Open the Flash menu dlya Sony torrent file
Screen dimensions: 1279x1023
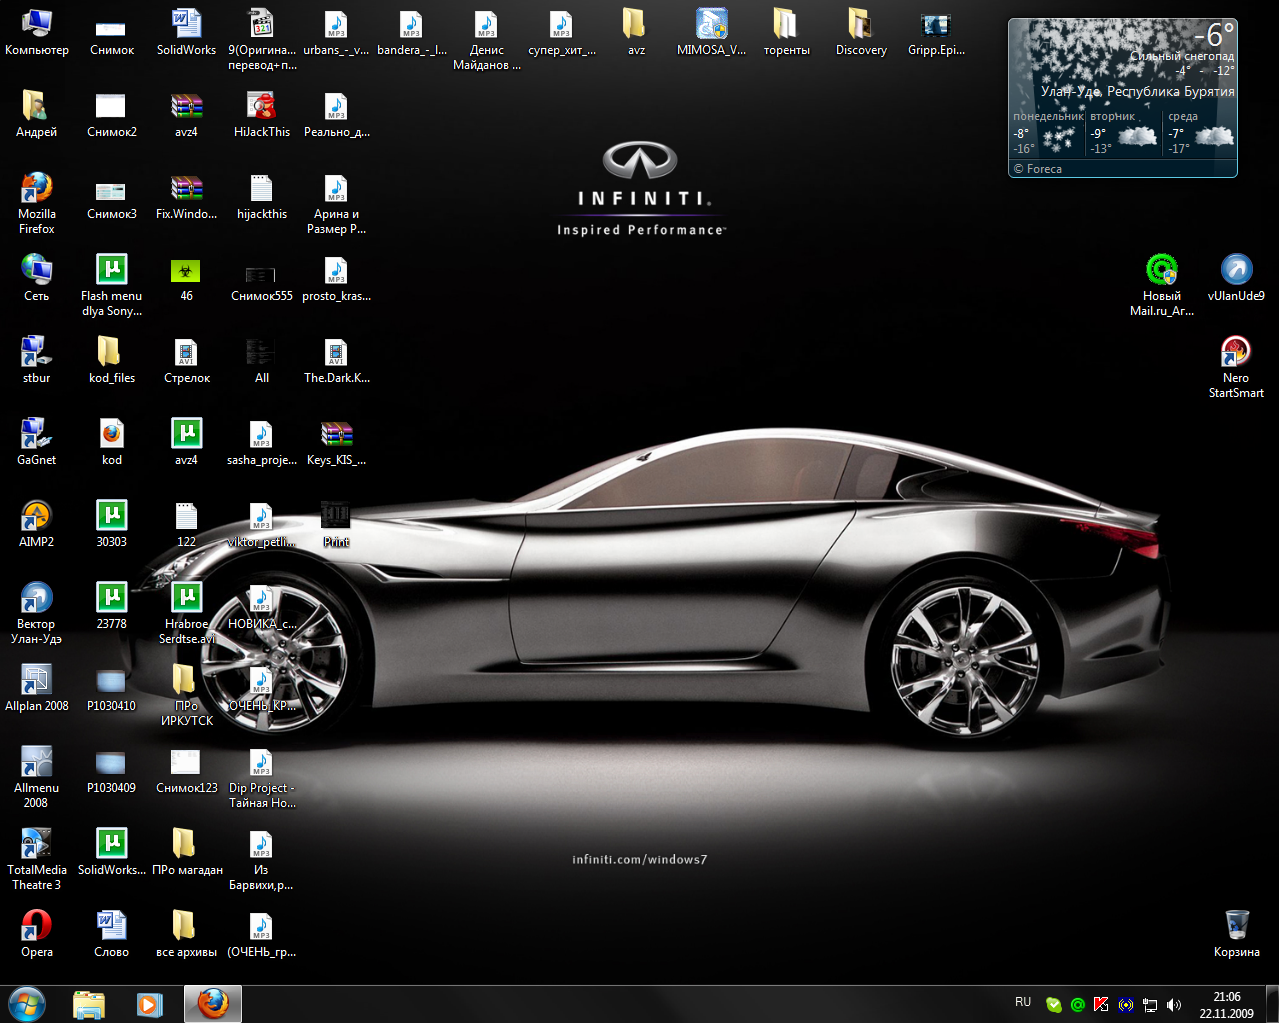tap(111, 271)
